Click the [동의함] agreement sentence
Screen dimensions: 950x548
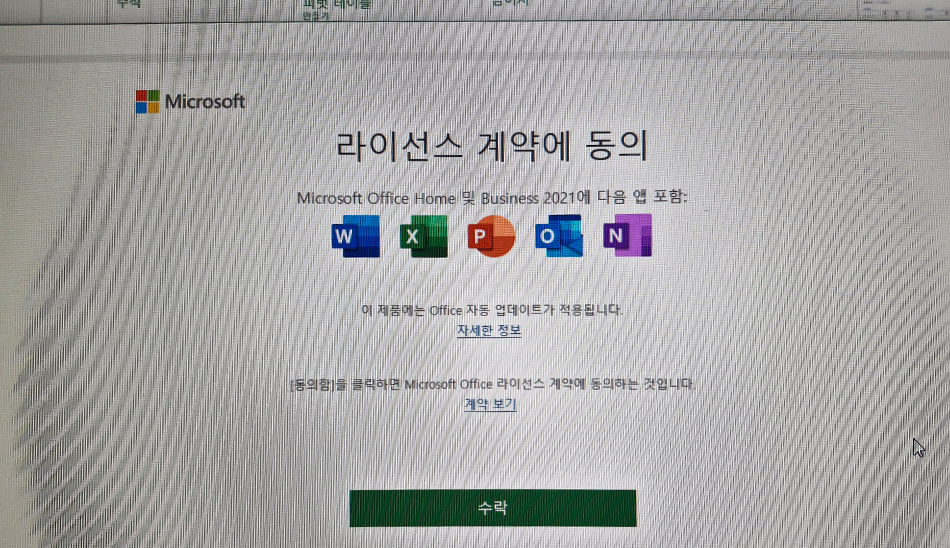click(x=493, y=384)
